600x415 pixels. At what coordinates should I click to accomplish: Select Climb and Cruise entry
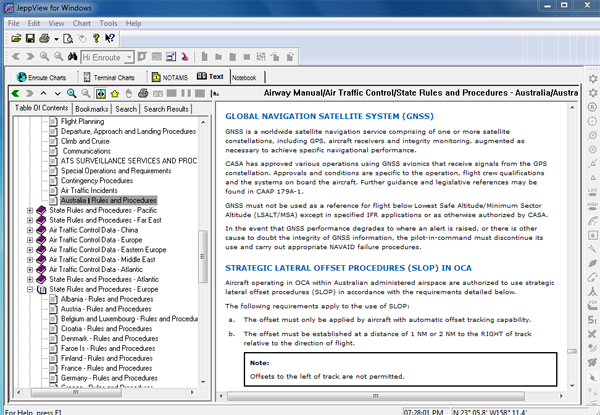pyautogui.click(x=85, y=141)
